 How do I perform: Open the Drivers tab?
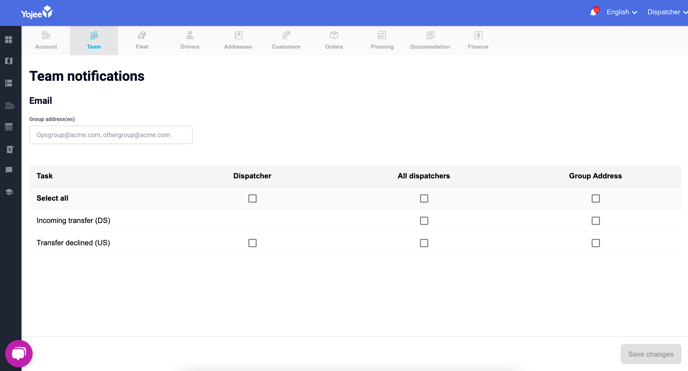coord(190,40)
